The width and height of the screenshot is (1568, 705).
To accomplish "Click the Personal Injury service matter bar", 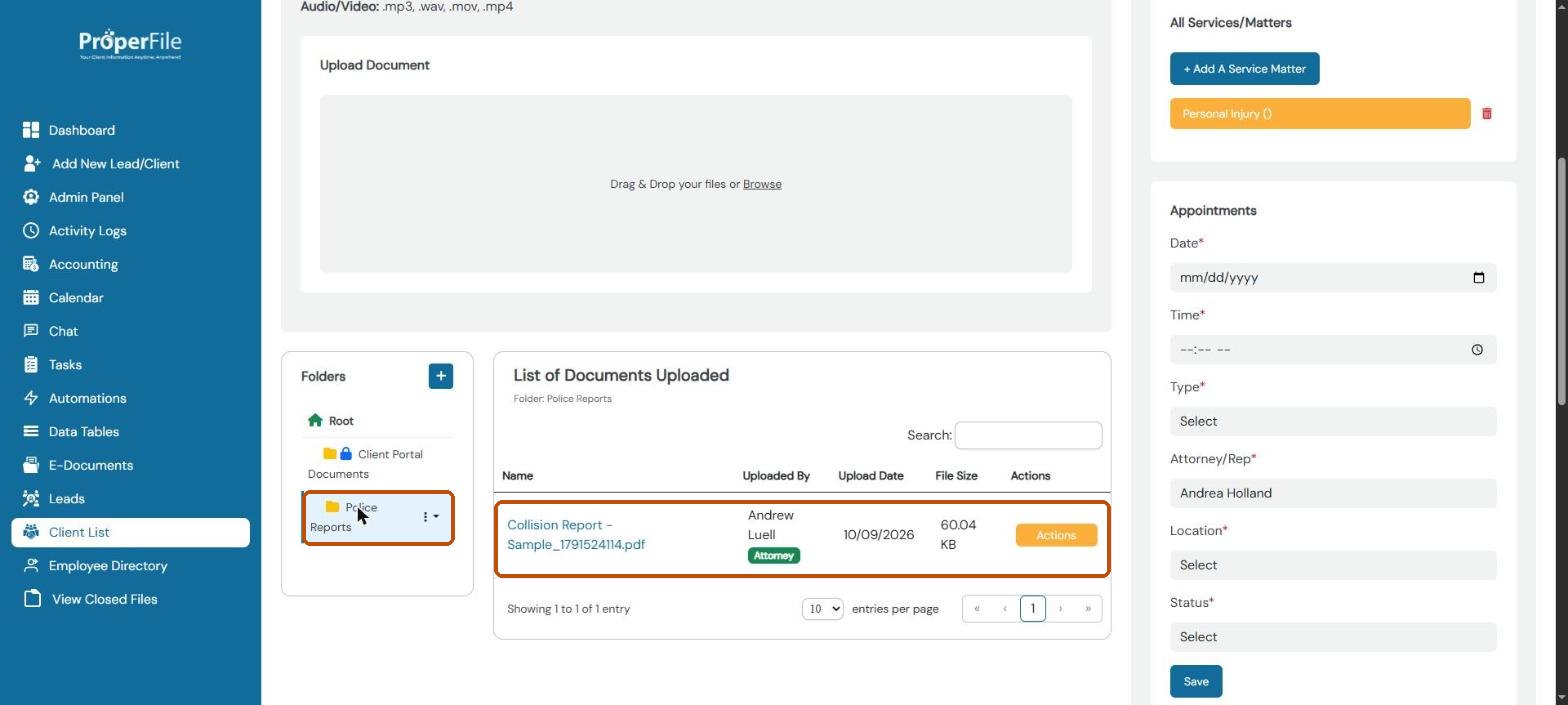I will click(x=1320, y=114).
